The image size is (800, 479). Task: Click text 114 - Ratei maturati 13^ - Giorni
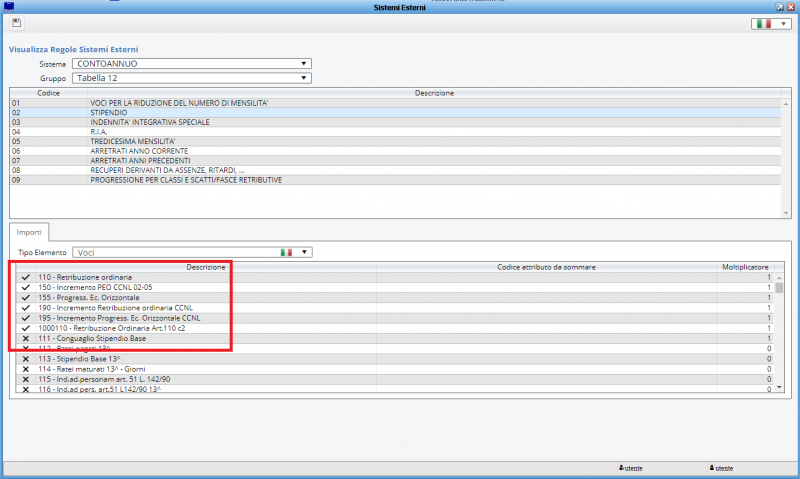coord(91,369)
